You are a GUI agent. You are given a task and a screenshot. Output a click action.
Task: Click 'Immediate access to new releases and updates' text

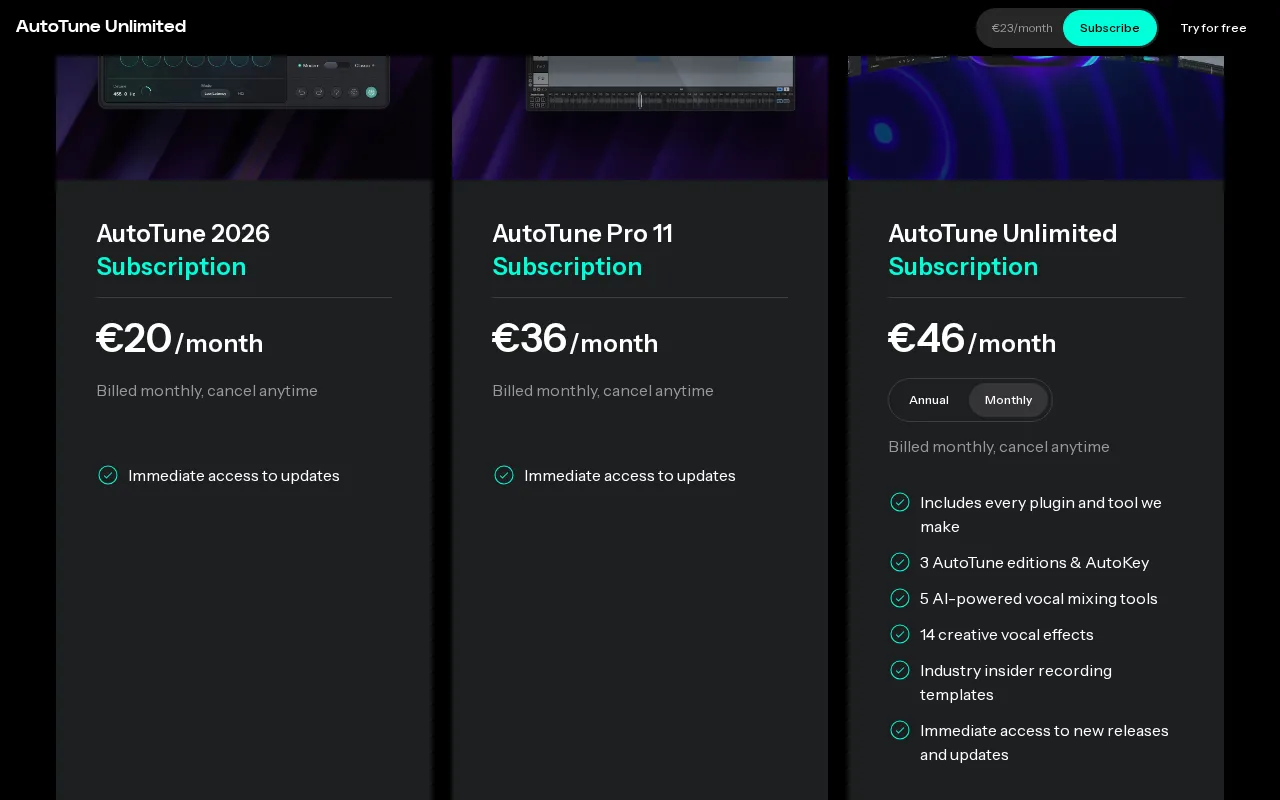(1044, 743)
